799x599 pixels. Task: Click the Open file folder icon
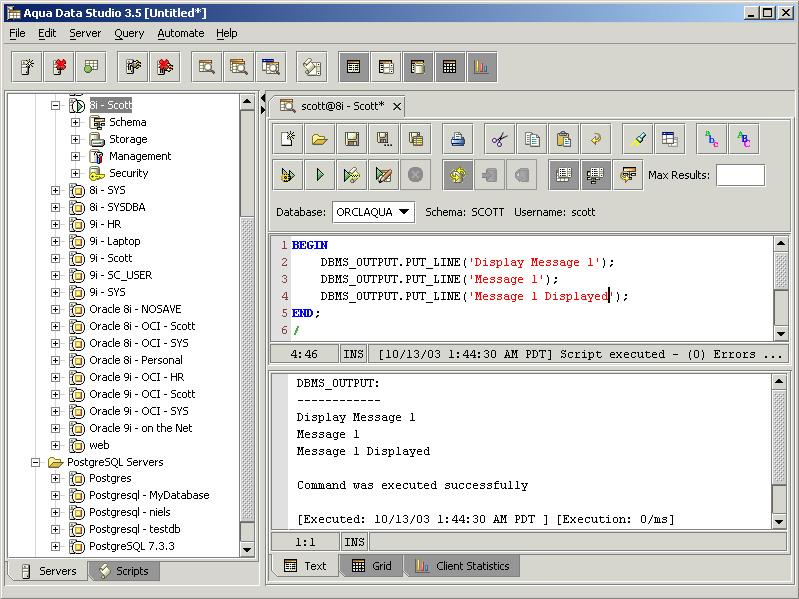tap(320, 139)
